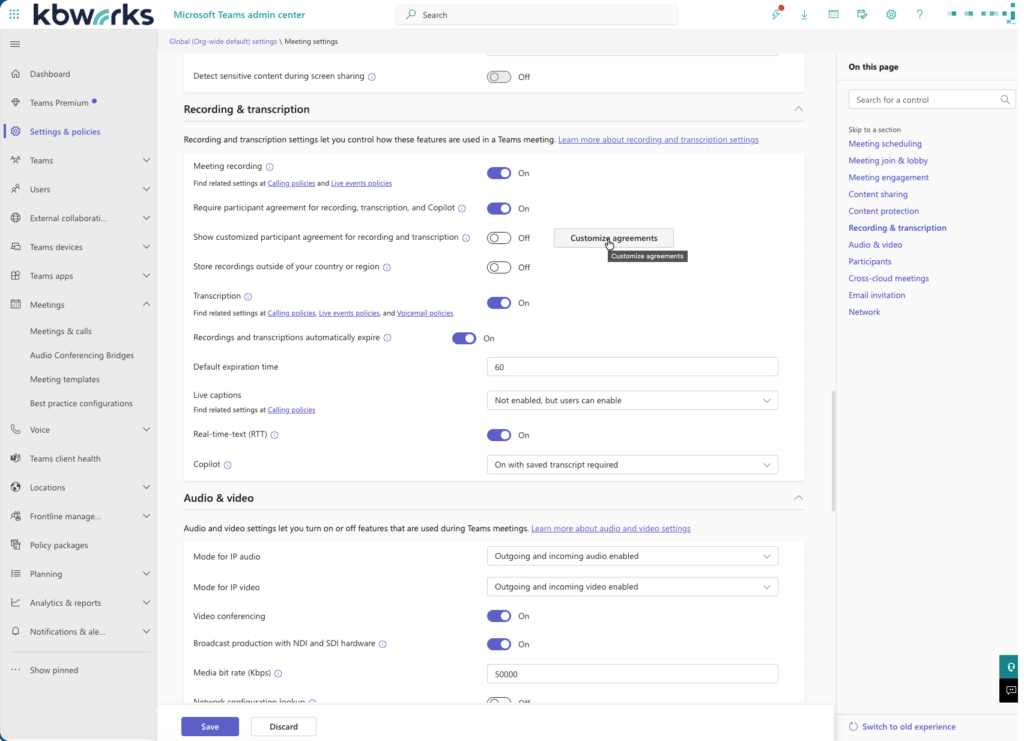Disable the Meeting recording toggle
The image size is (1024, 741).
pyautogui.click(x=499, y=172)
